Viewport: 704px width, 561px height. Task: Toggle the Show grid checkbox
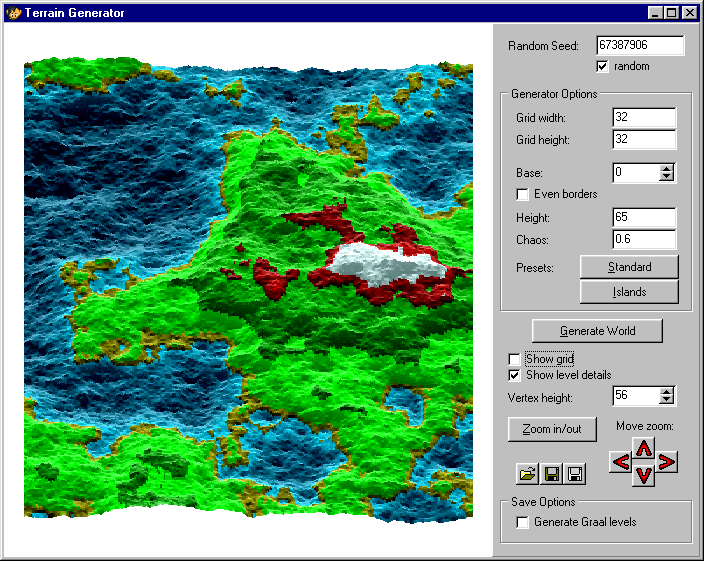(515, 359)
